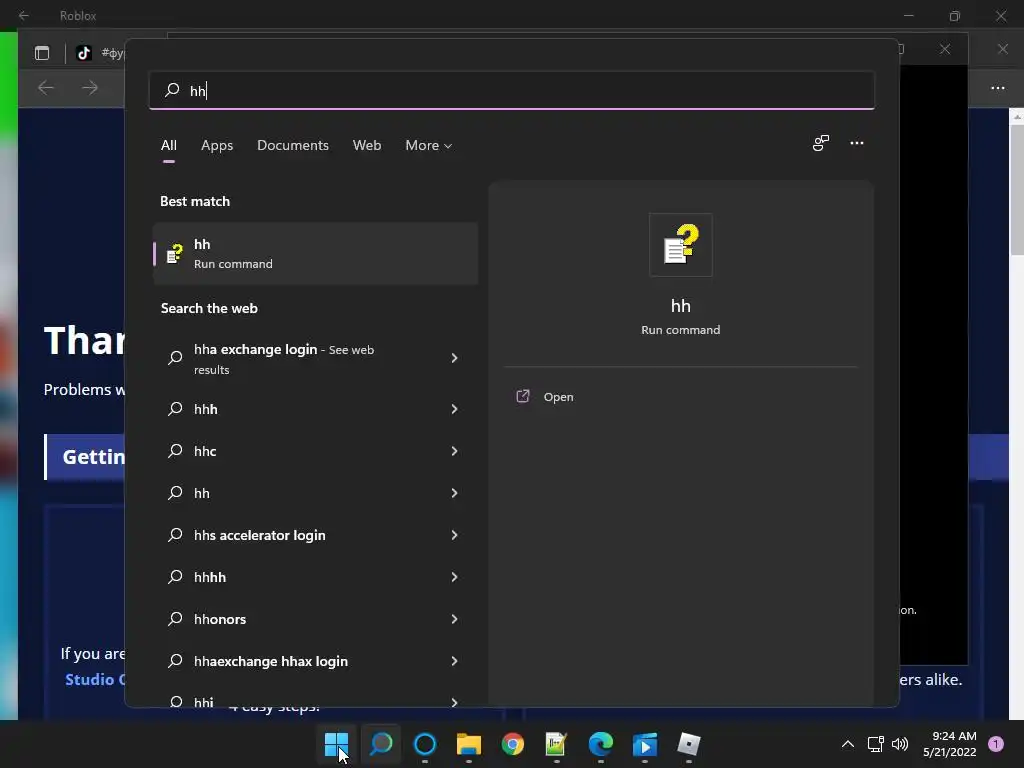This screenshot has height=768, width=1024.
Task: Click the browser forward arrow in background window
Action: (89, 88)
